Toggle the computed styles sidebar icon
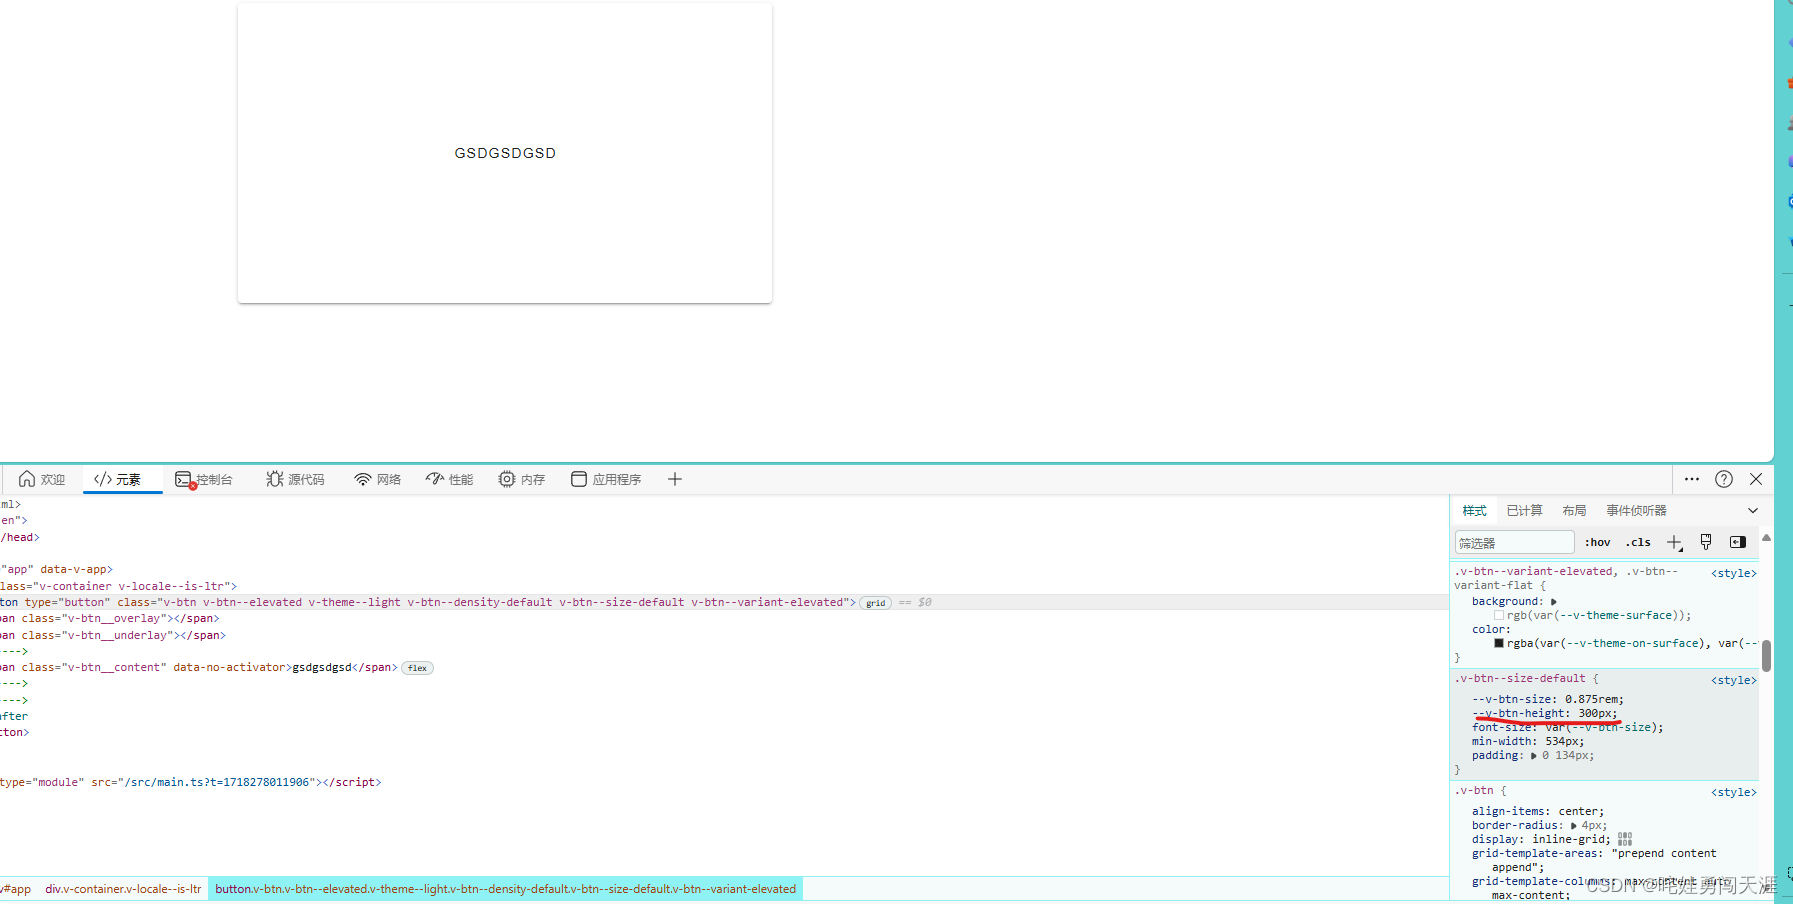1793x904 pixels. tap(1738, 542)
